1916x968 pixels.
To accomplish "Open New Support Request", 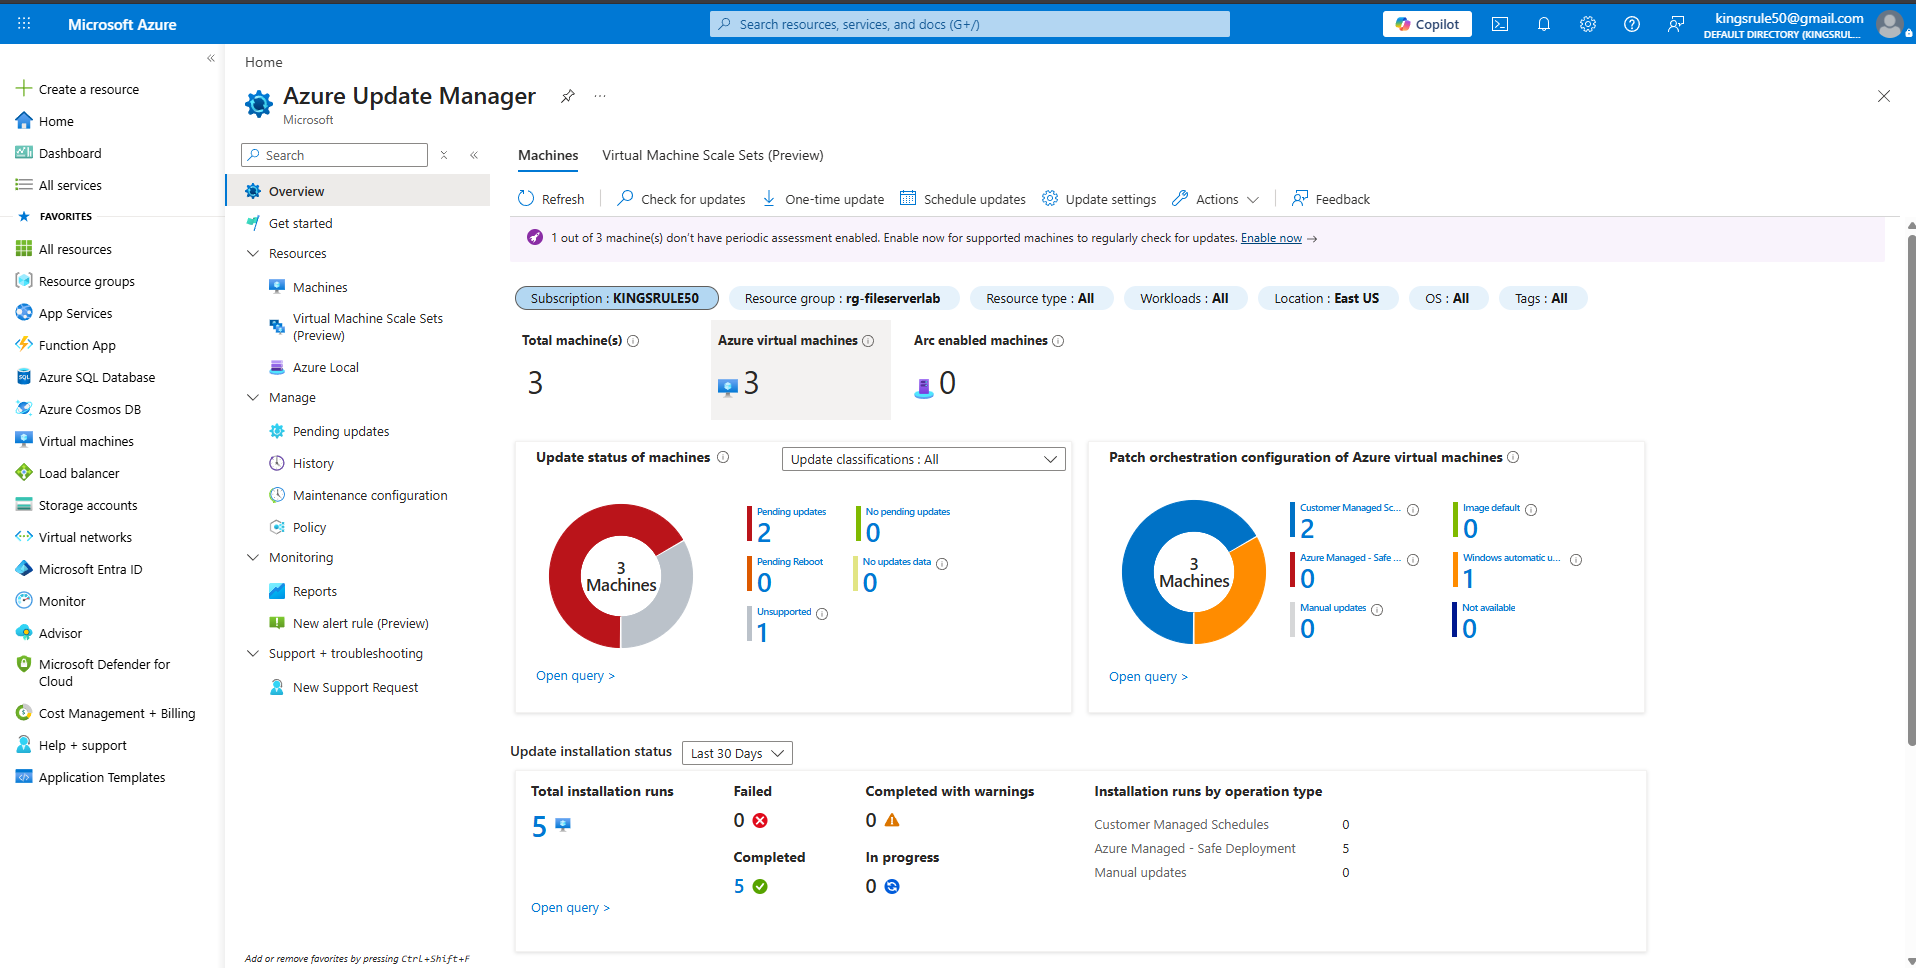I will click(x=358, y=687).
